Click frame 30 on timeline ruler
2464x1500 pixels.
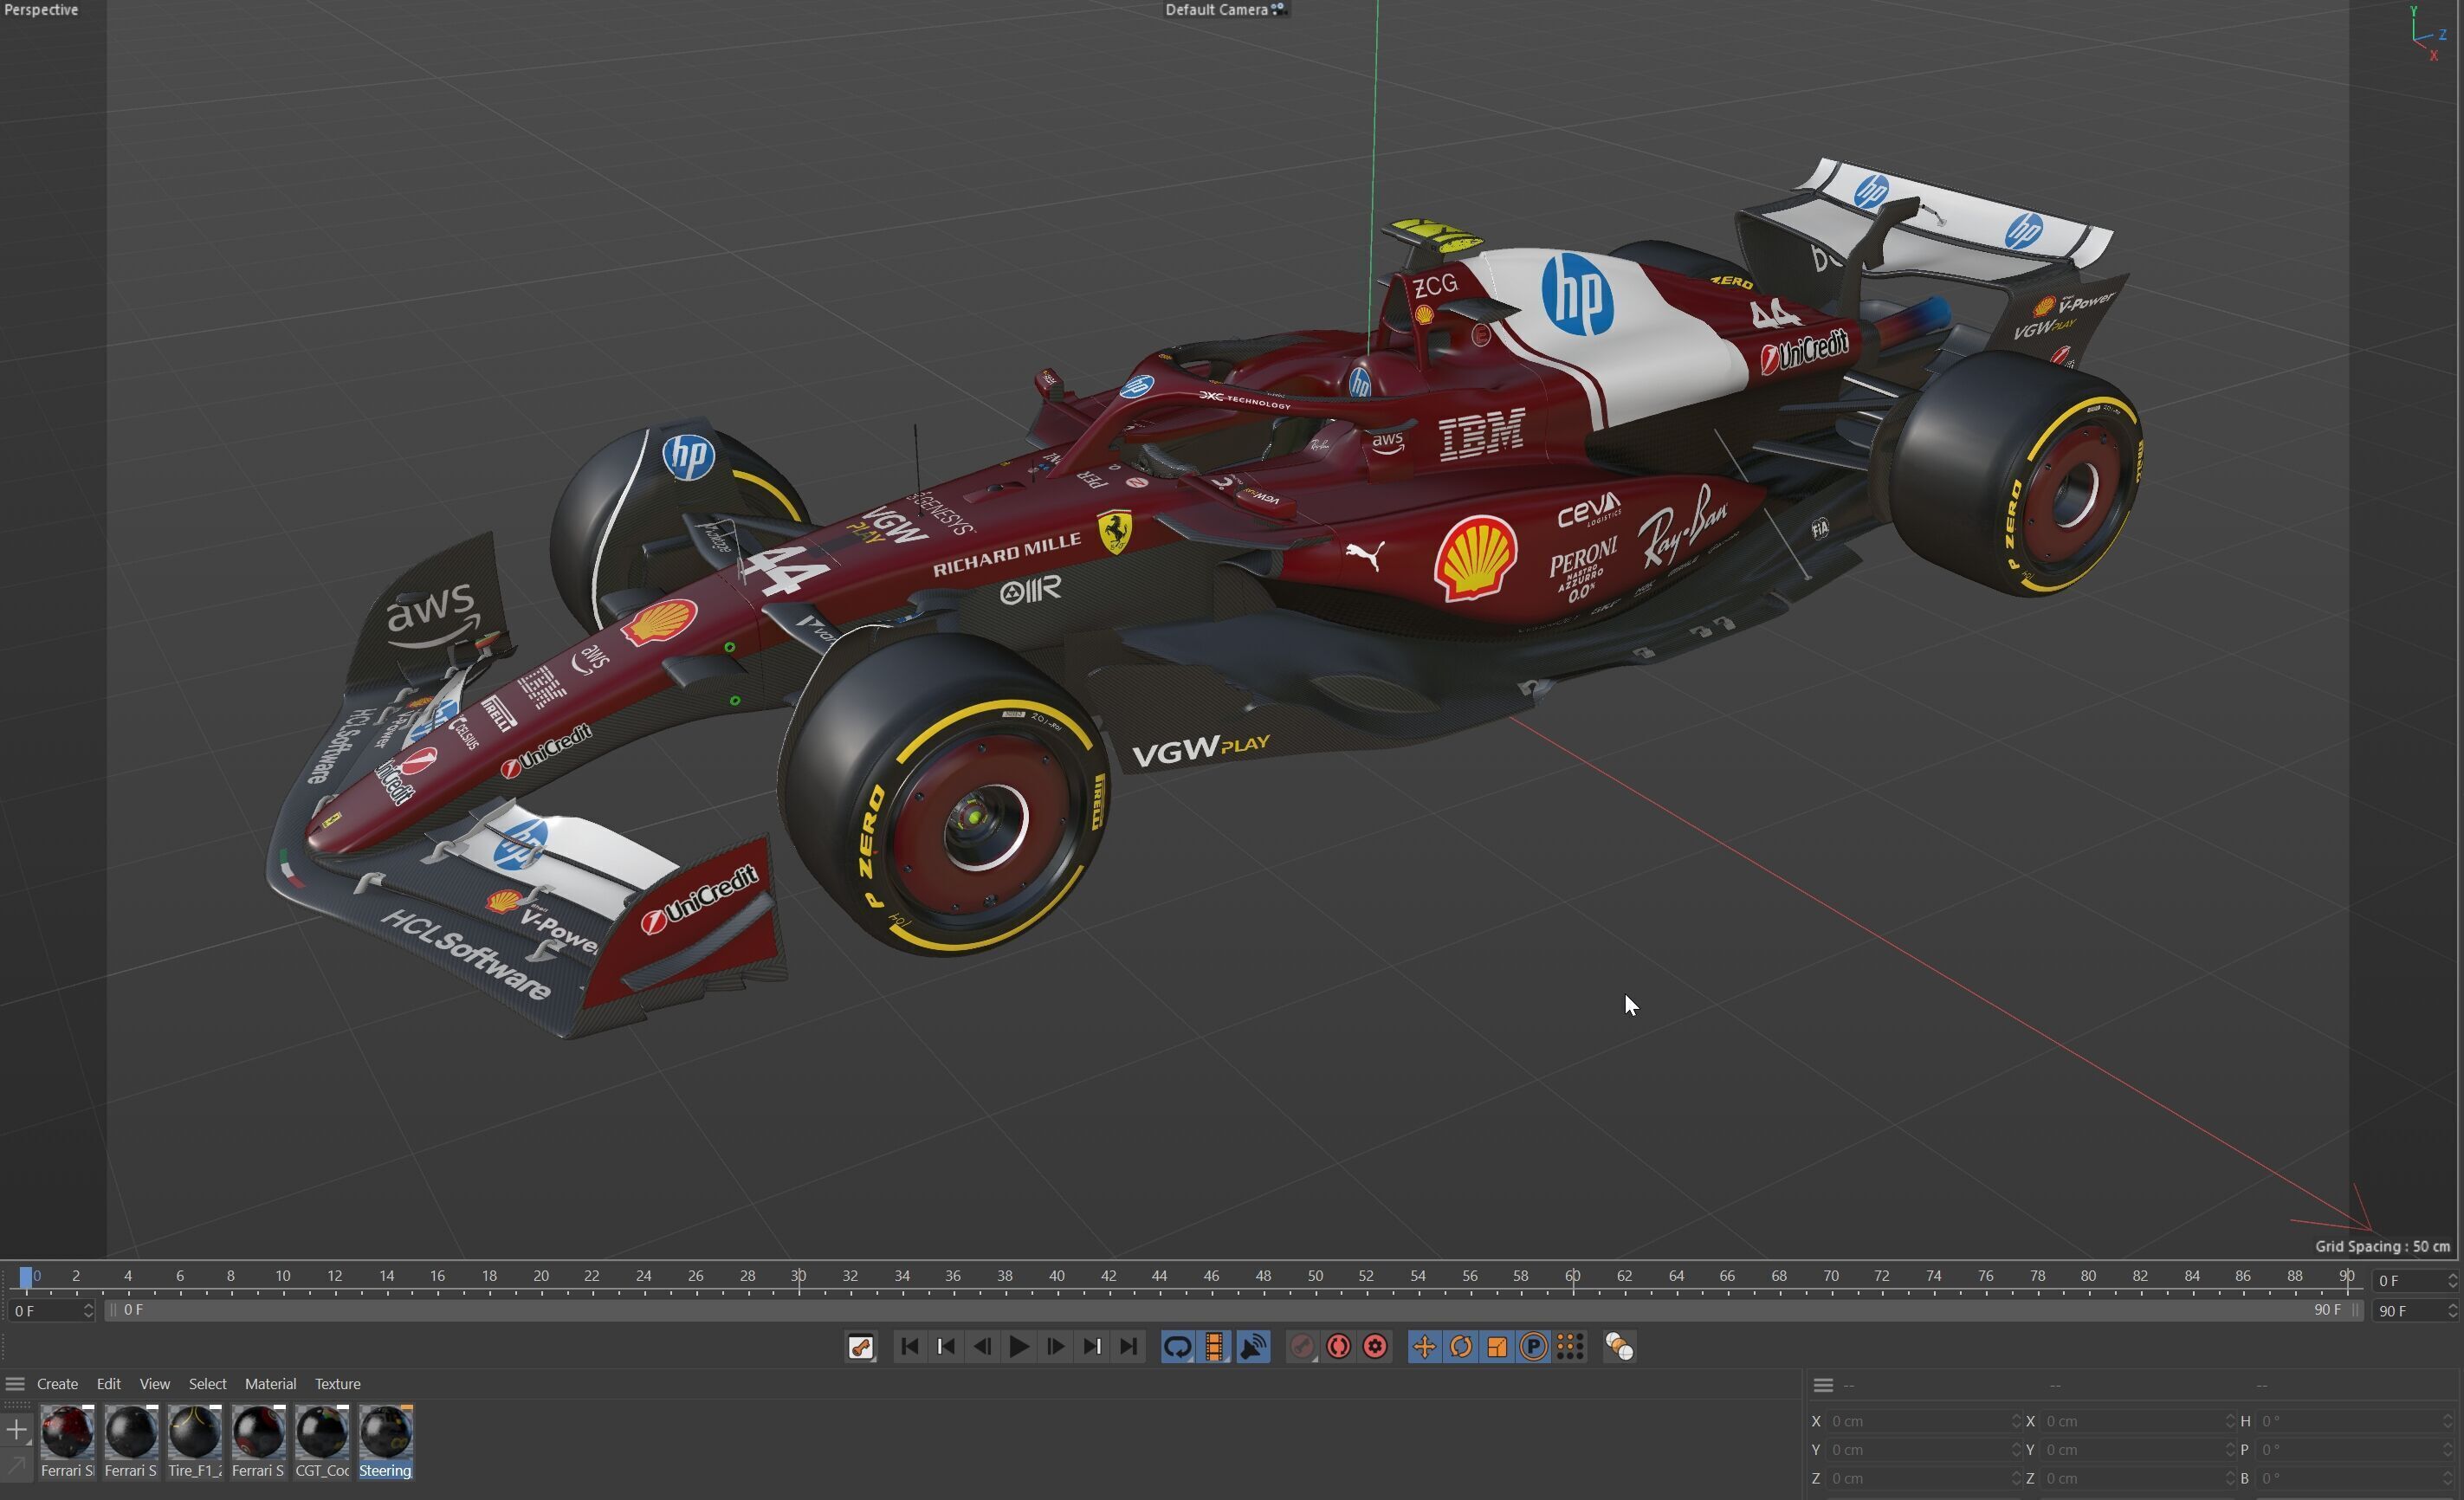pyautogui.click(x=798, y=1277)
